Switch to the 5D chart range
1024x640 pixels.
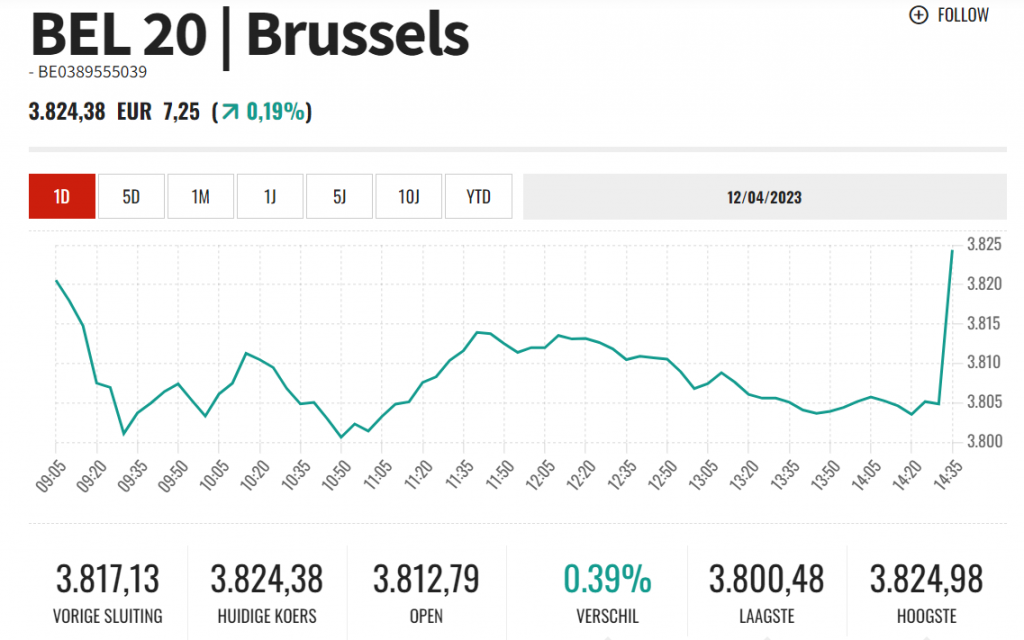pyautogui.click(x=131, y=197)
